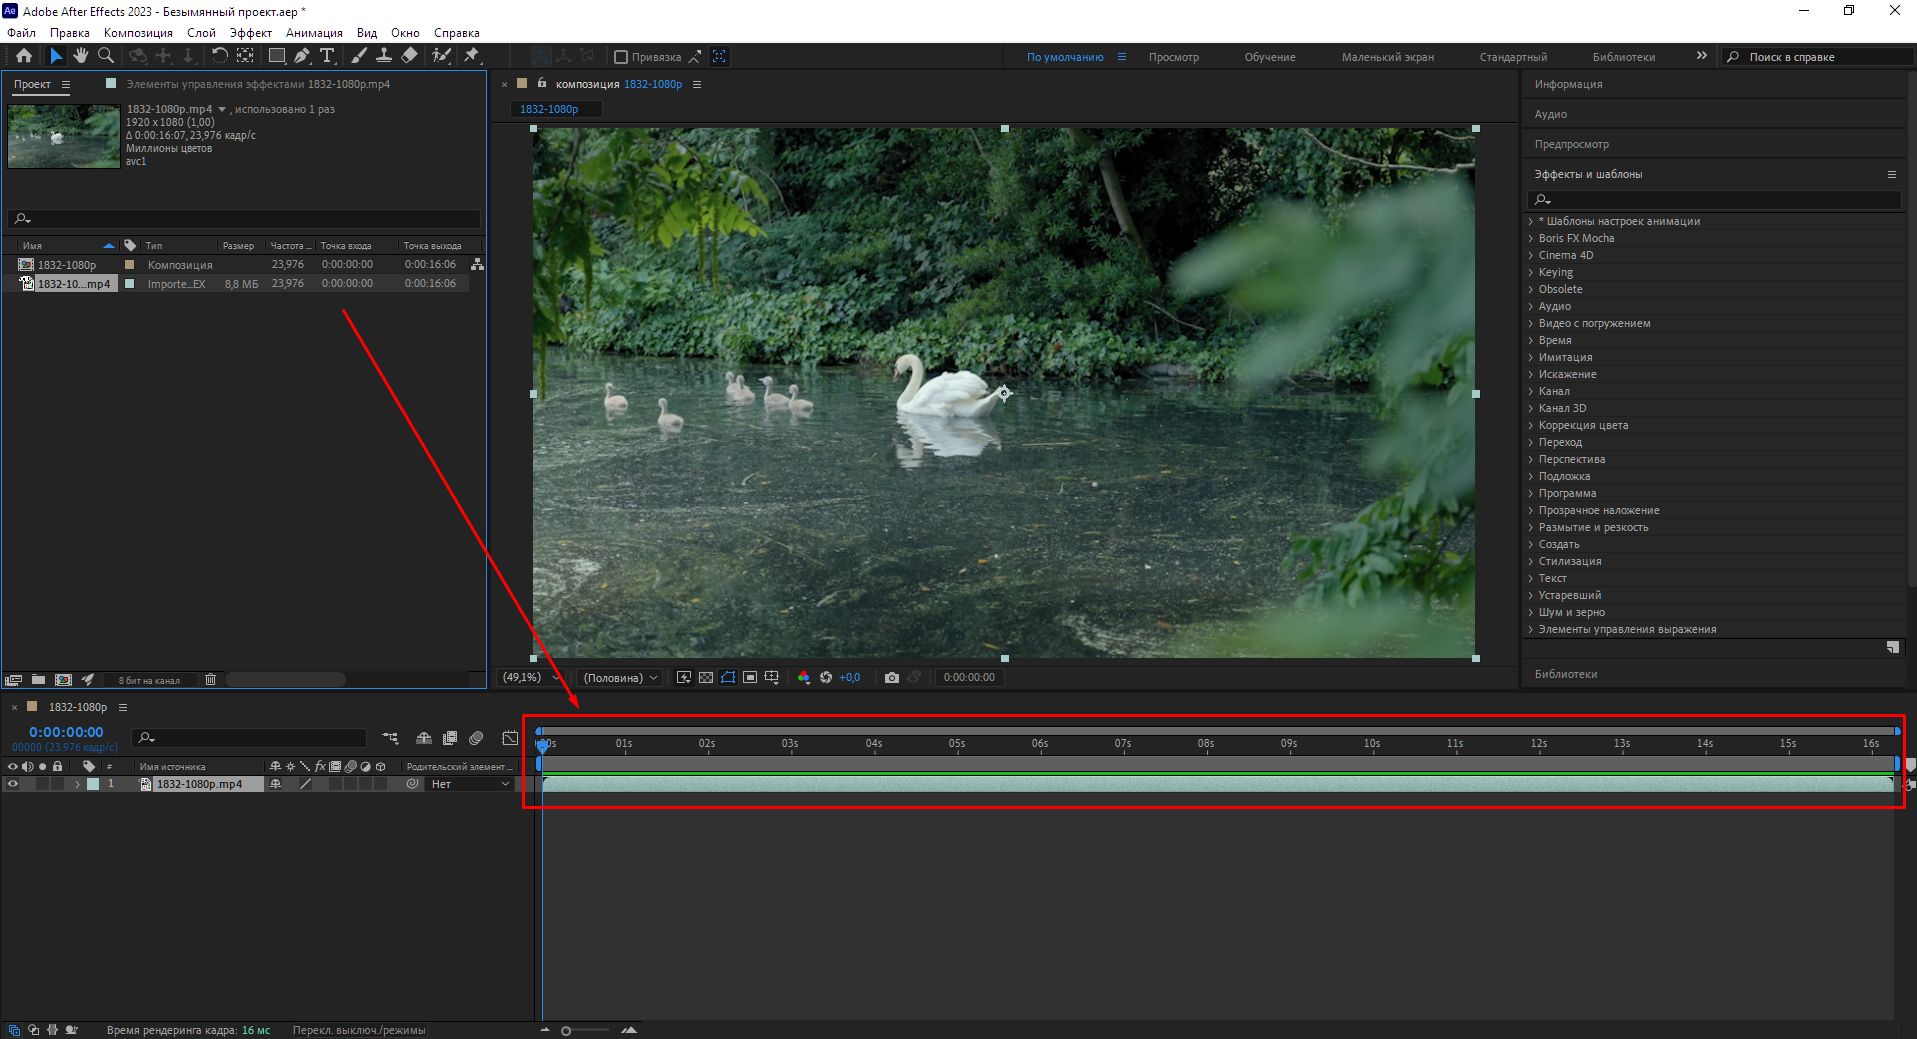Show more workspaces with the double arrow
1917x1039 pixels.
click(x=1701, y=56)
